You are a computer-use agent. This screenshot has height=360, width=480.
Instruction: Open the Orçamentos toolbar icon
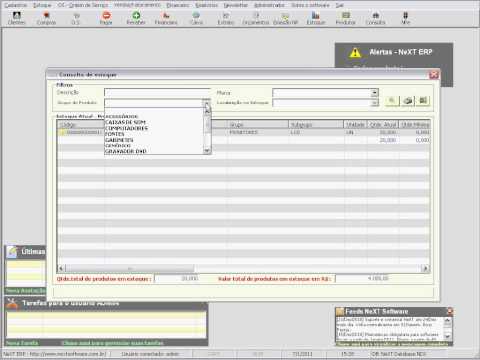[x=256, y=18]
